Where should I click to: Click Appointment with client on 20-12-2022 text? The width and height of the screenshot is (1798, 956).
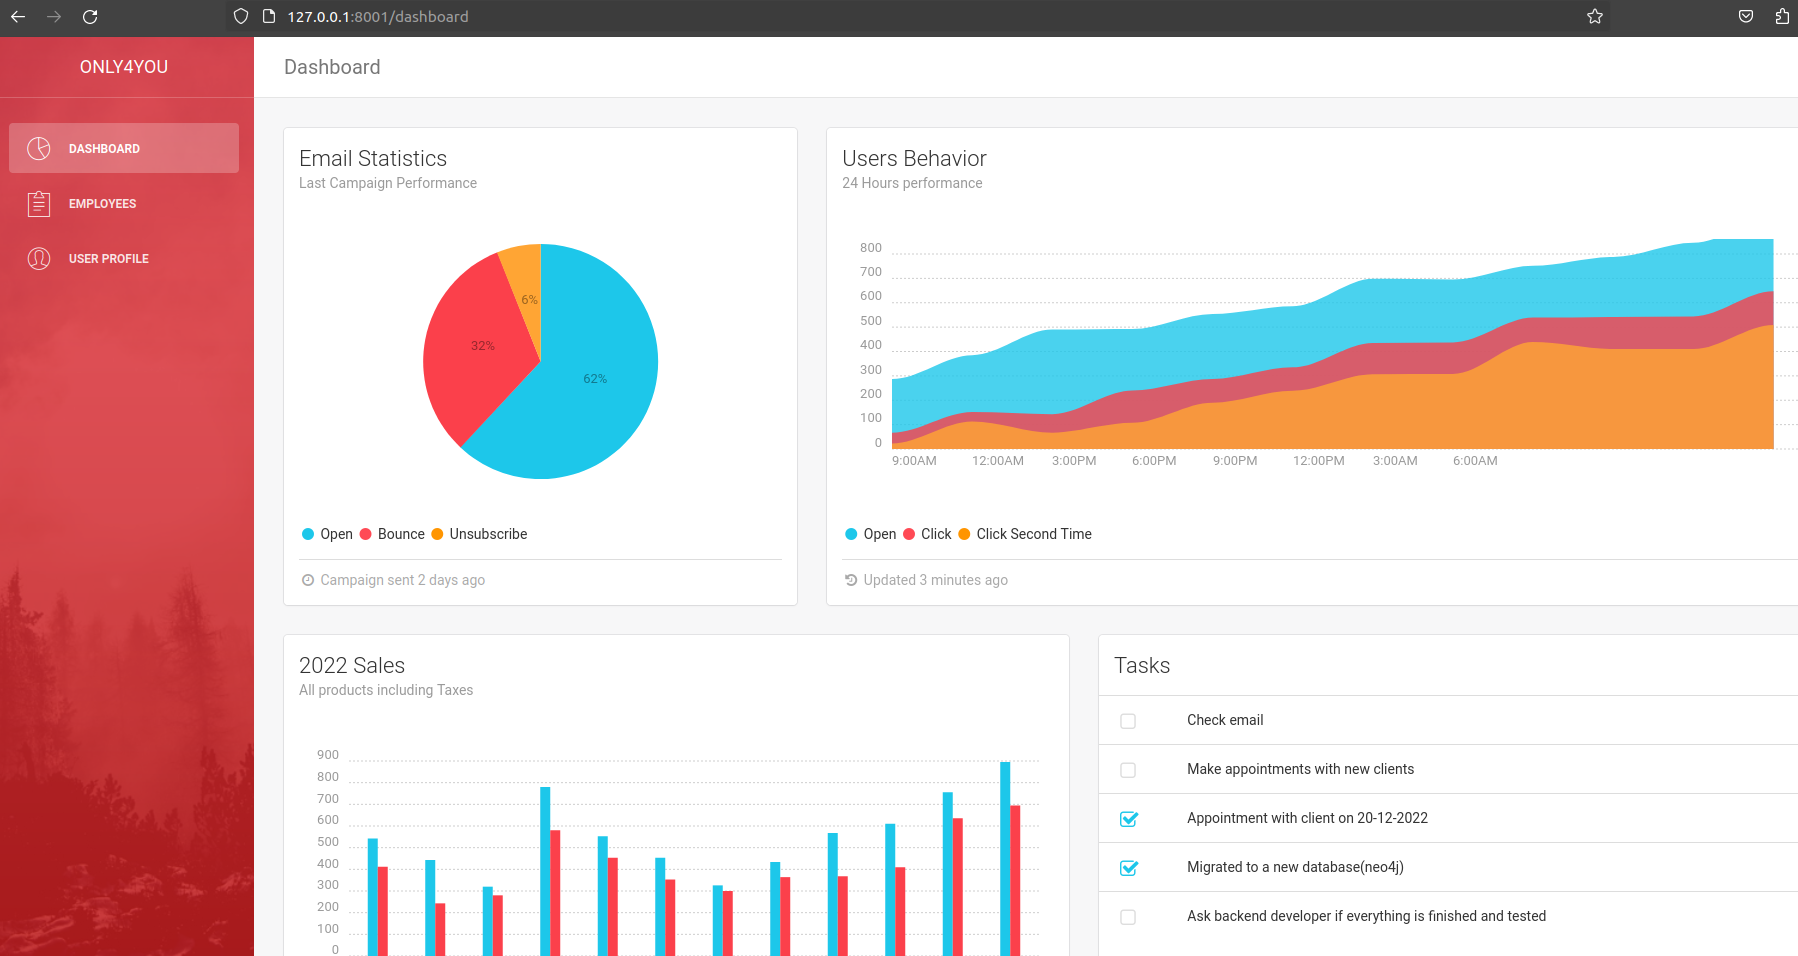[x=1307, y=818]
